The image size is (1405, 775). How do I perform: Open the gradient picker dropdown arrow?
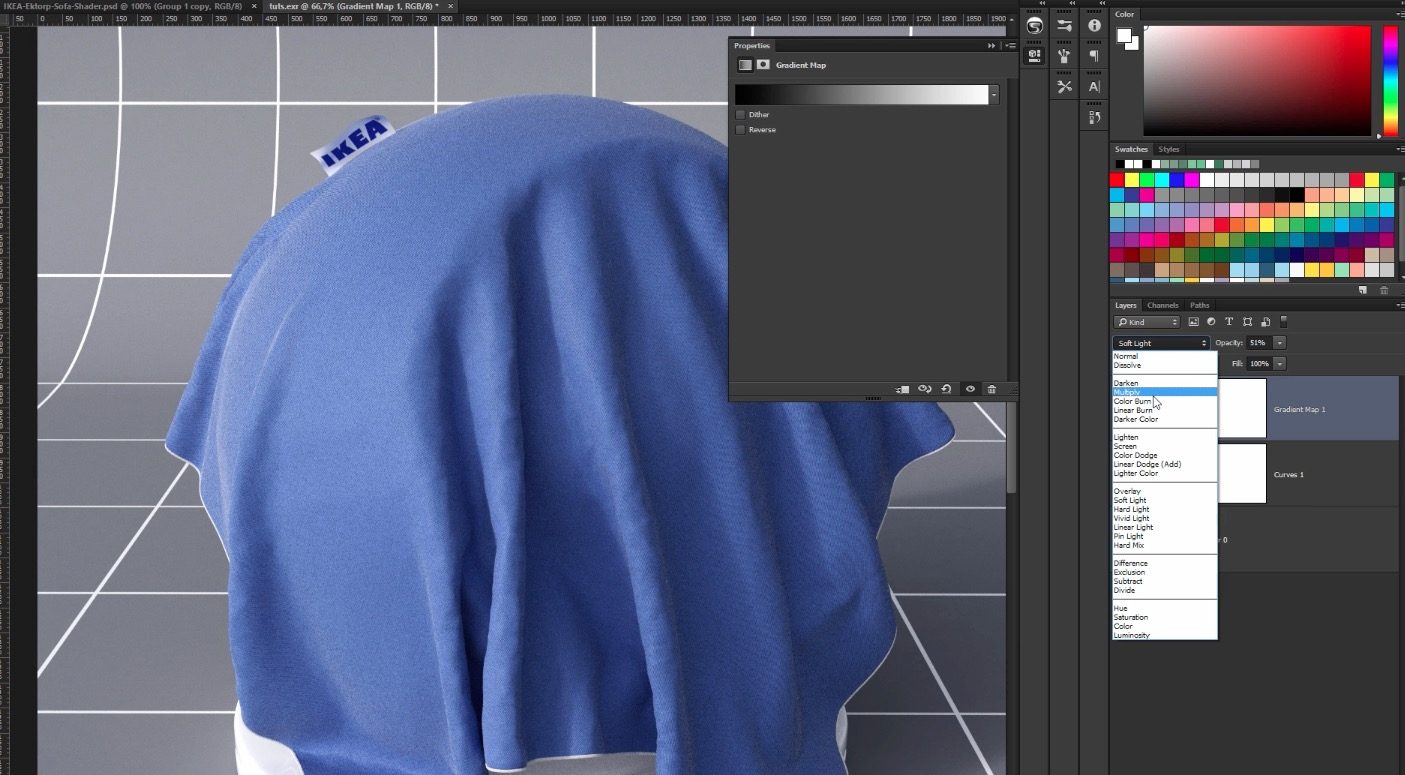tap(994, 95)
